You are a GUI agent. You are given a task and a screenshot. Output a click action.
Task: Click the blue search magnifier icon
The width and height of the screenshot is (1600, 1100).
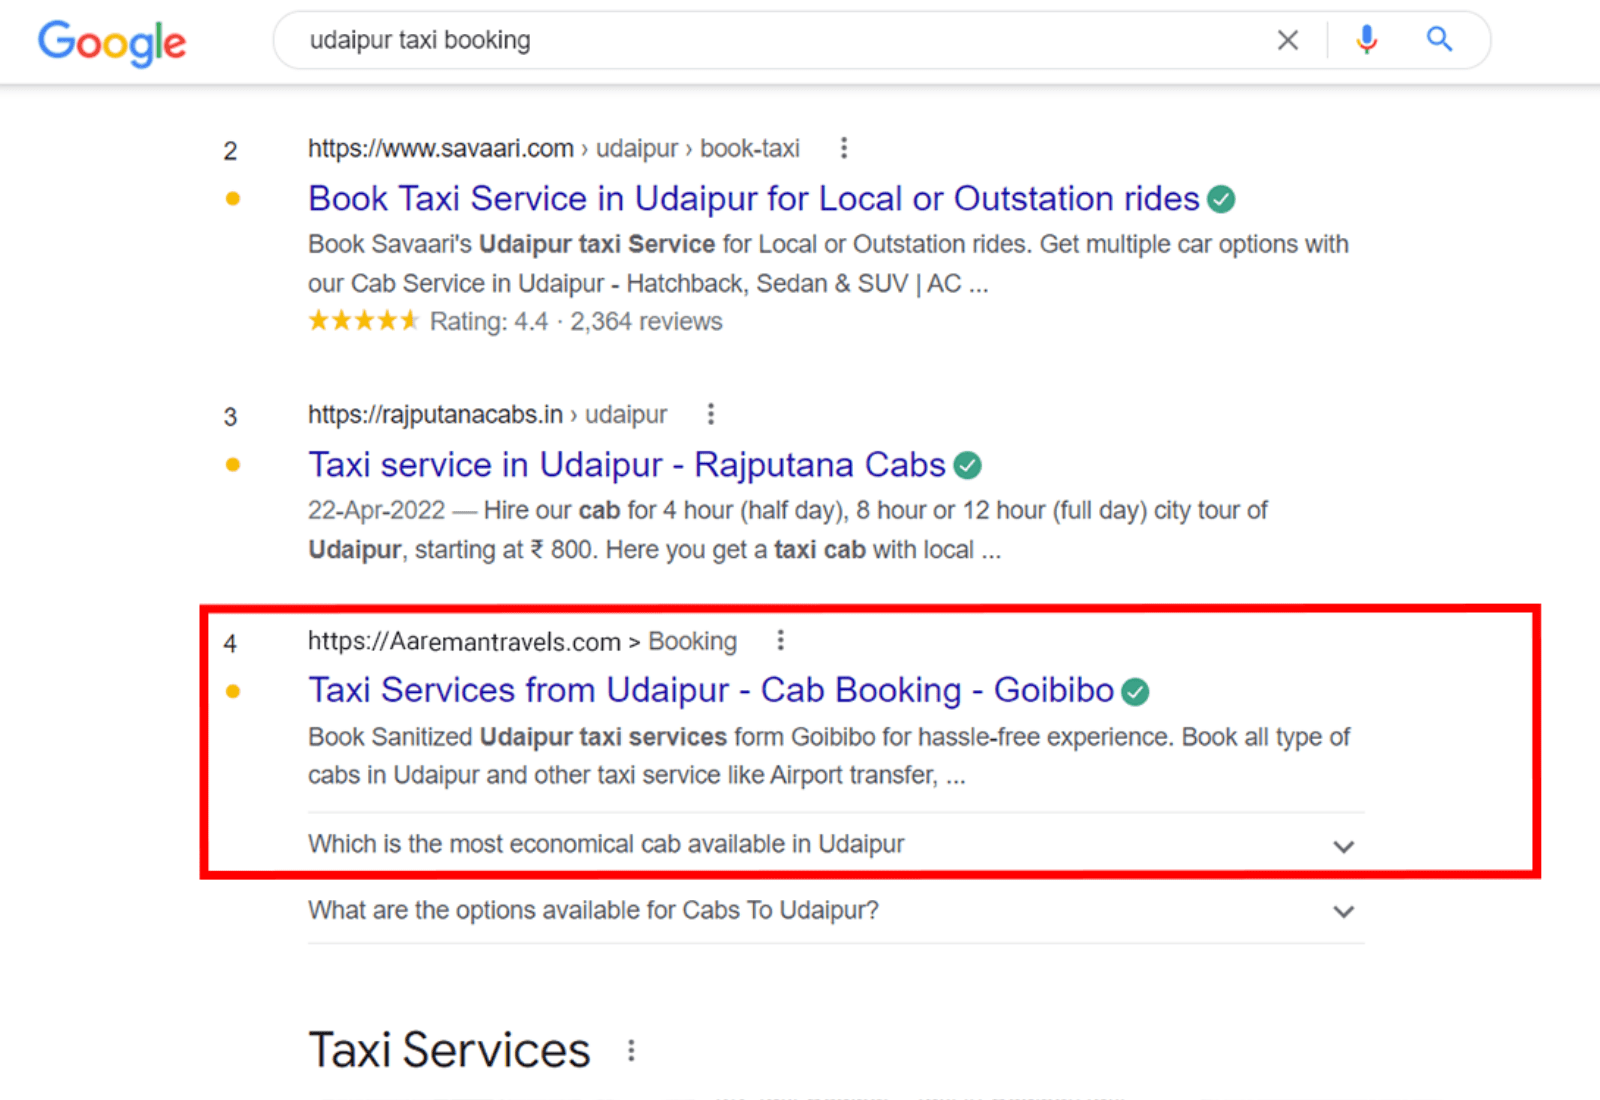pos(1439,40)
